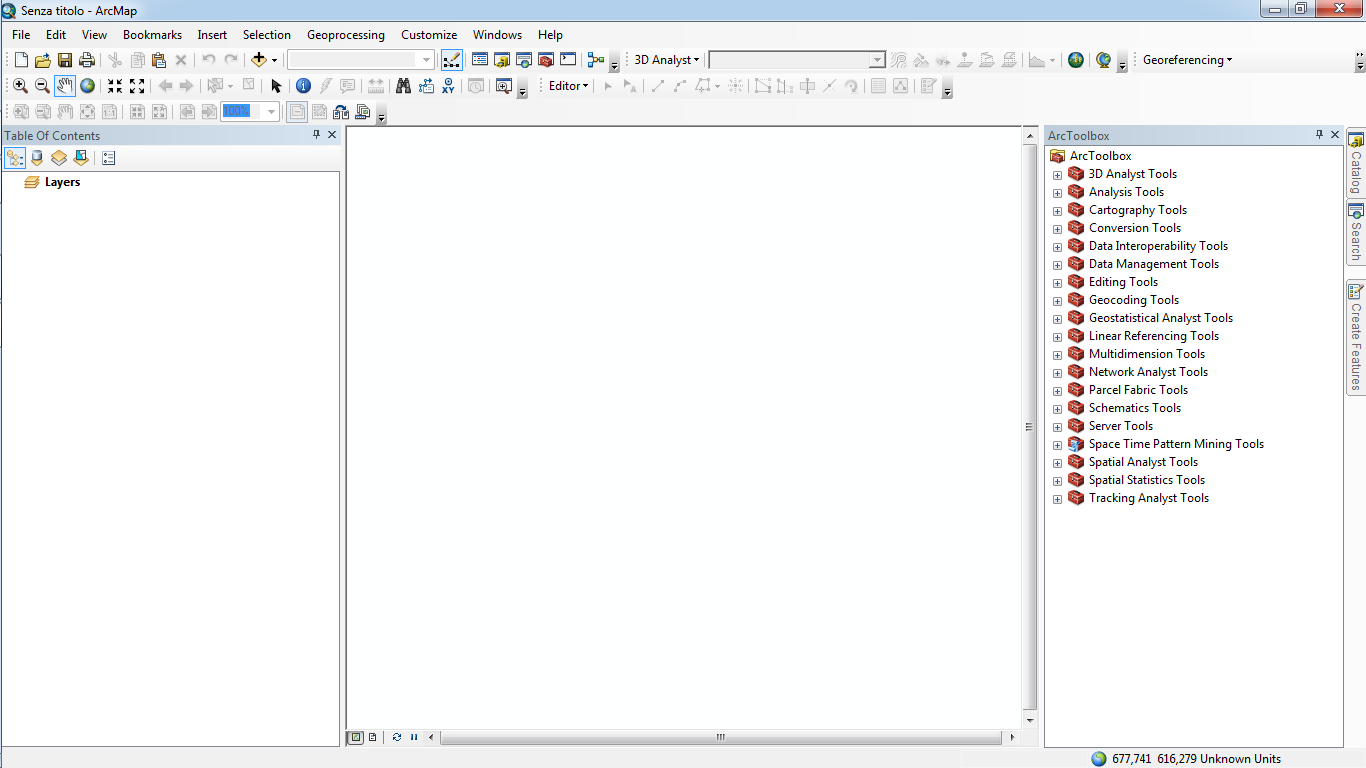
Task: Refresh the map view
Action: click(x=397, y=737)
